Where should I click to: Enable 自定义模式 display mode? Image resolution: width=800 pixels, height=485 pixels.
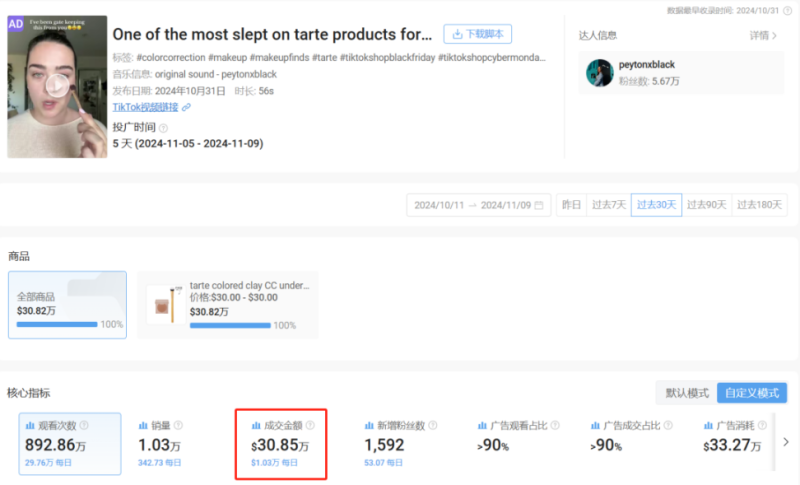751,393
